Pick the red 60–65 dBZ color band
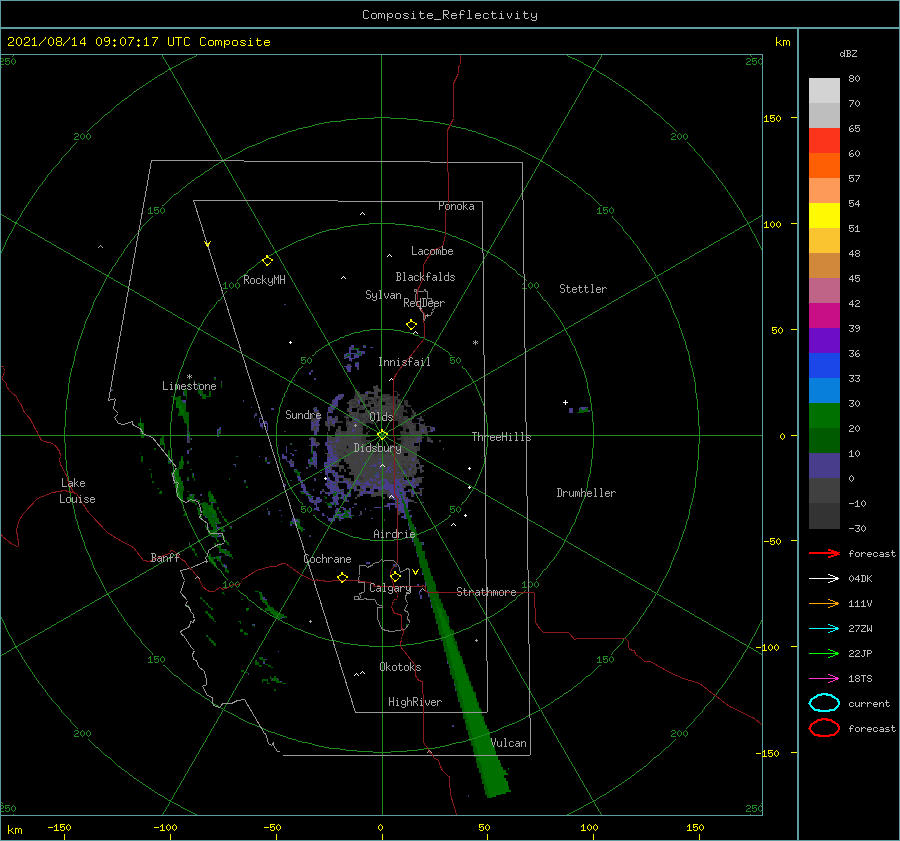The width and height of the screenshot is (900, 841). [824, 141]
